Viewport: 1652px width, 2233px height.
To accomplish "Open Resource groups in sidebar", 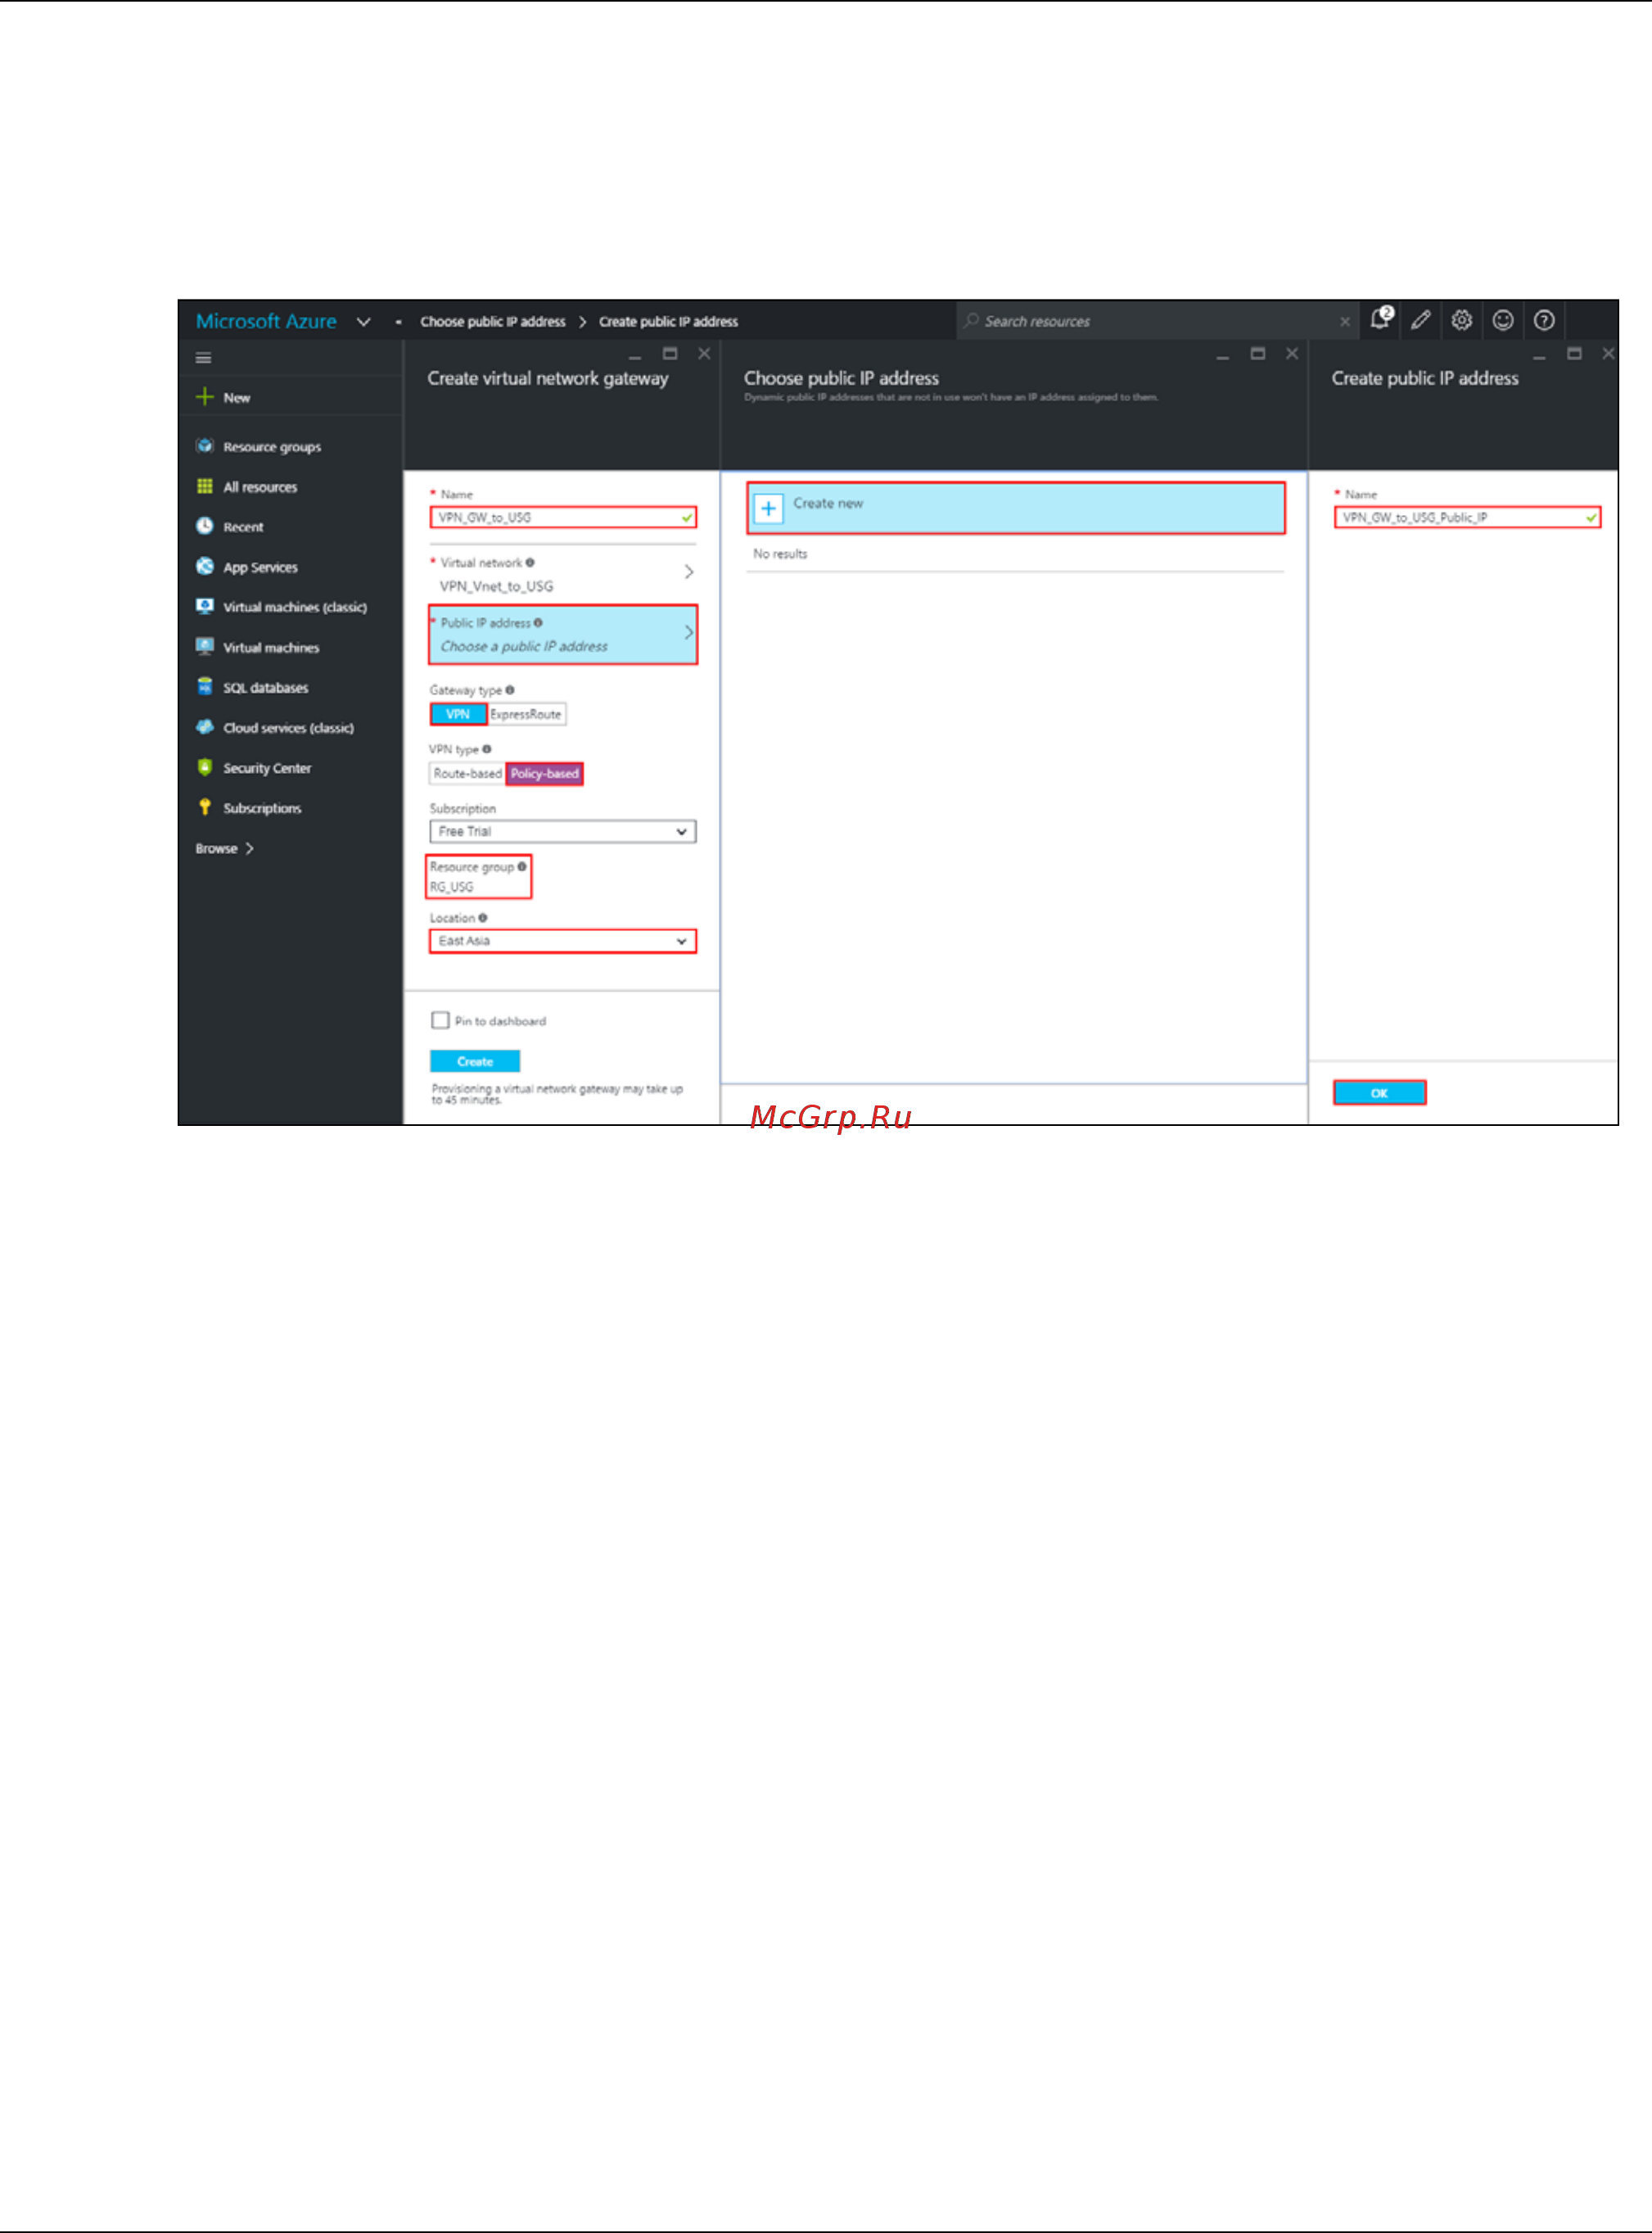I will (x=272, y=447).
